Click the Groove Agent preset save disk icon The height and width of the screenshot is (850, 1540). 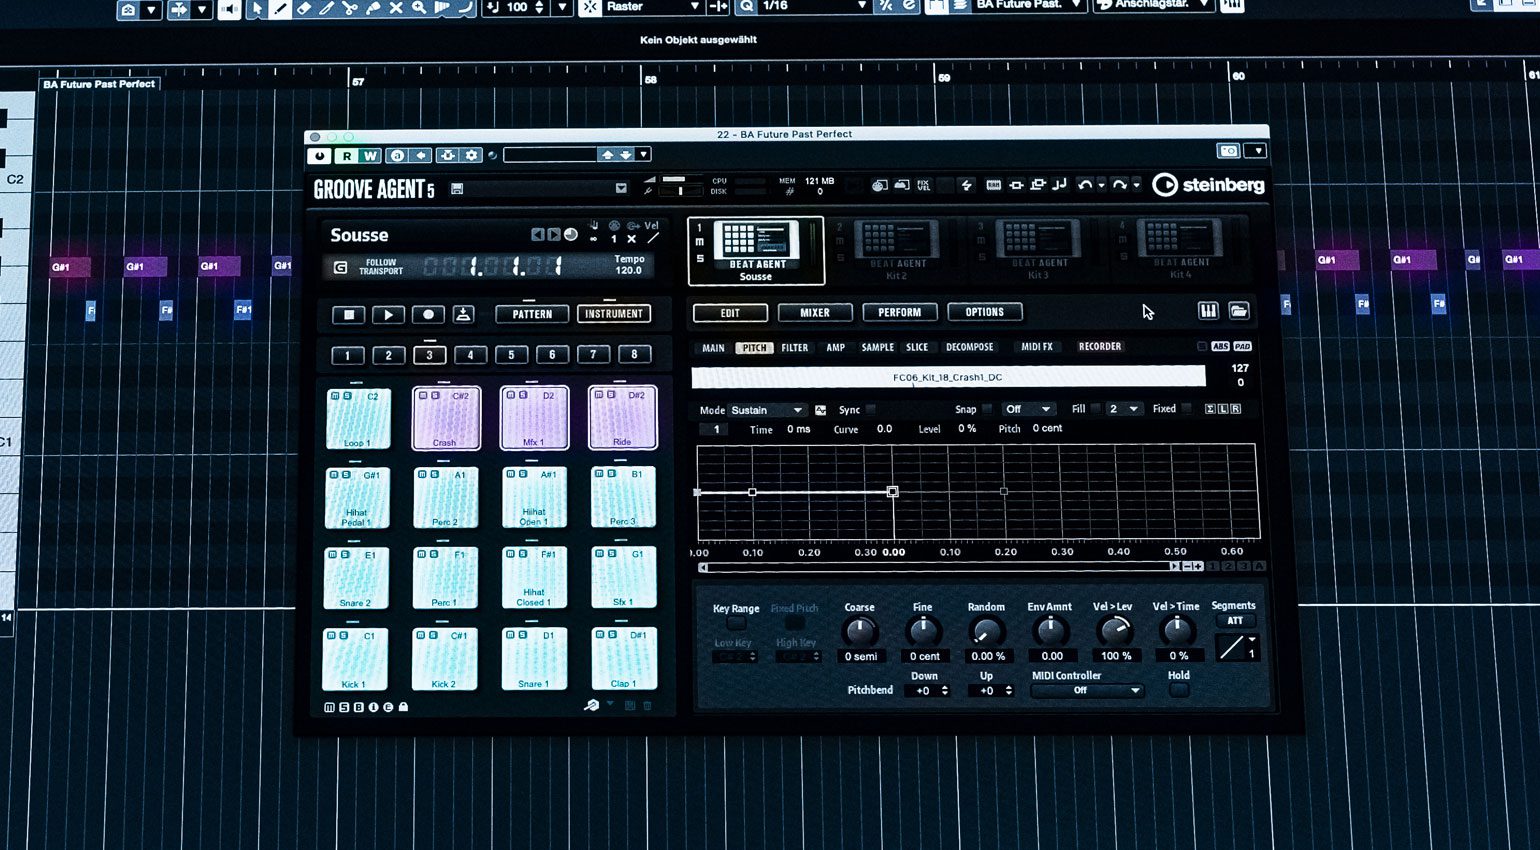tap(457, 188)
